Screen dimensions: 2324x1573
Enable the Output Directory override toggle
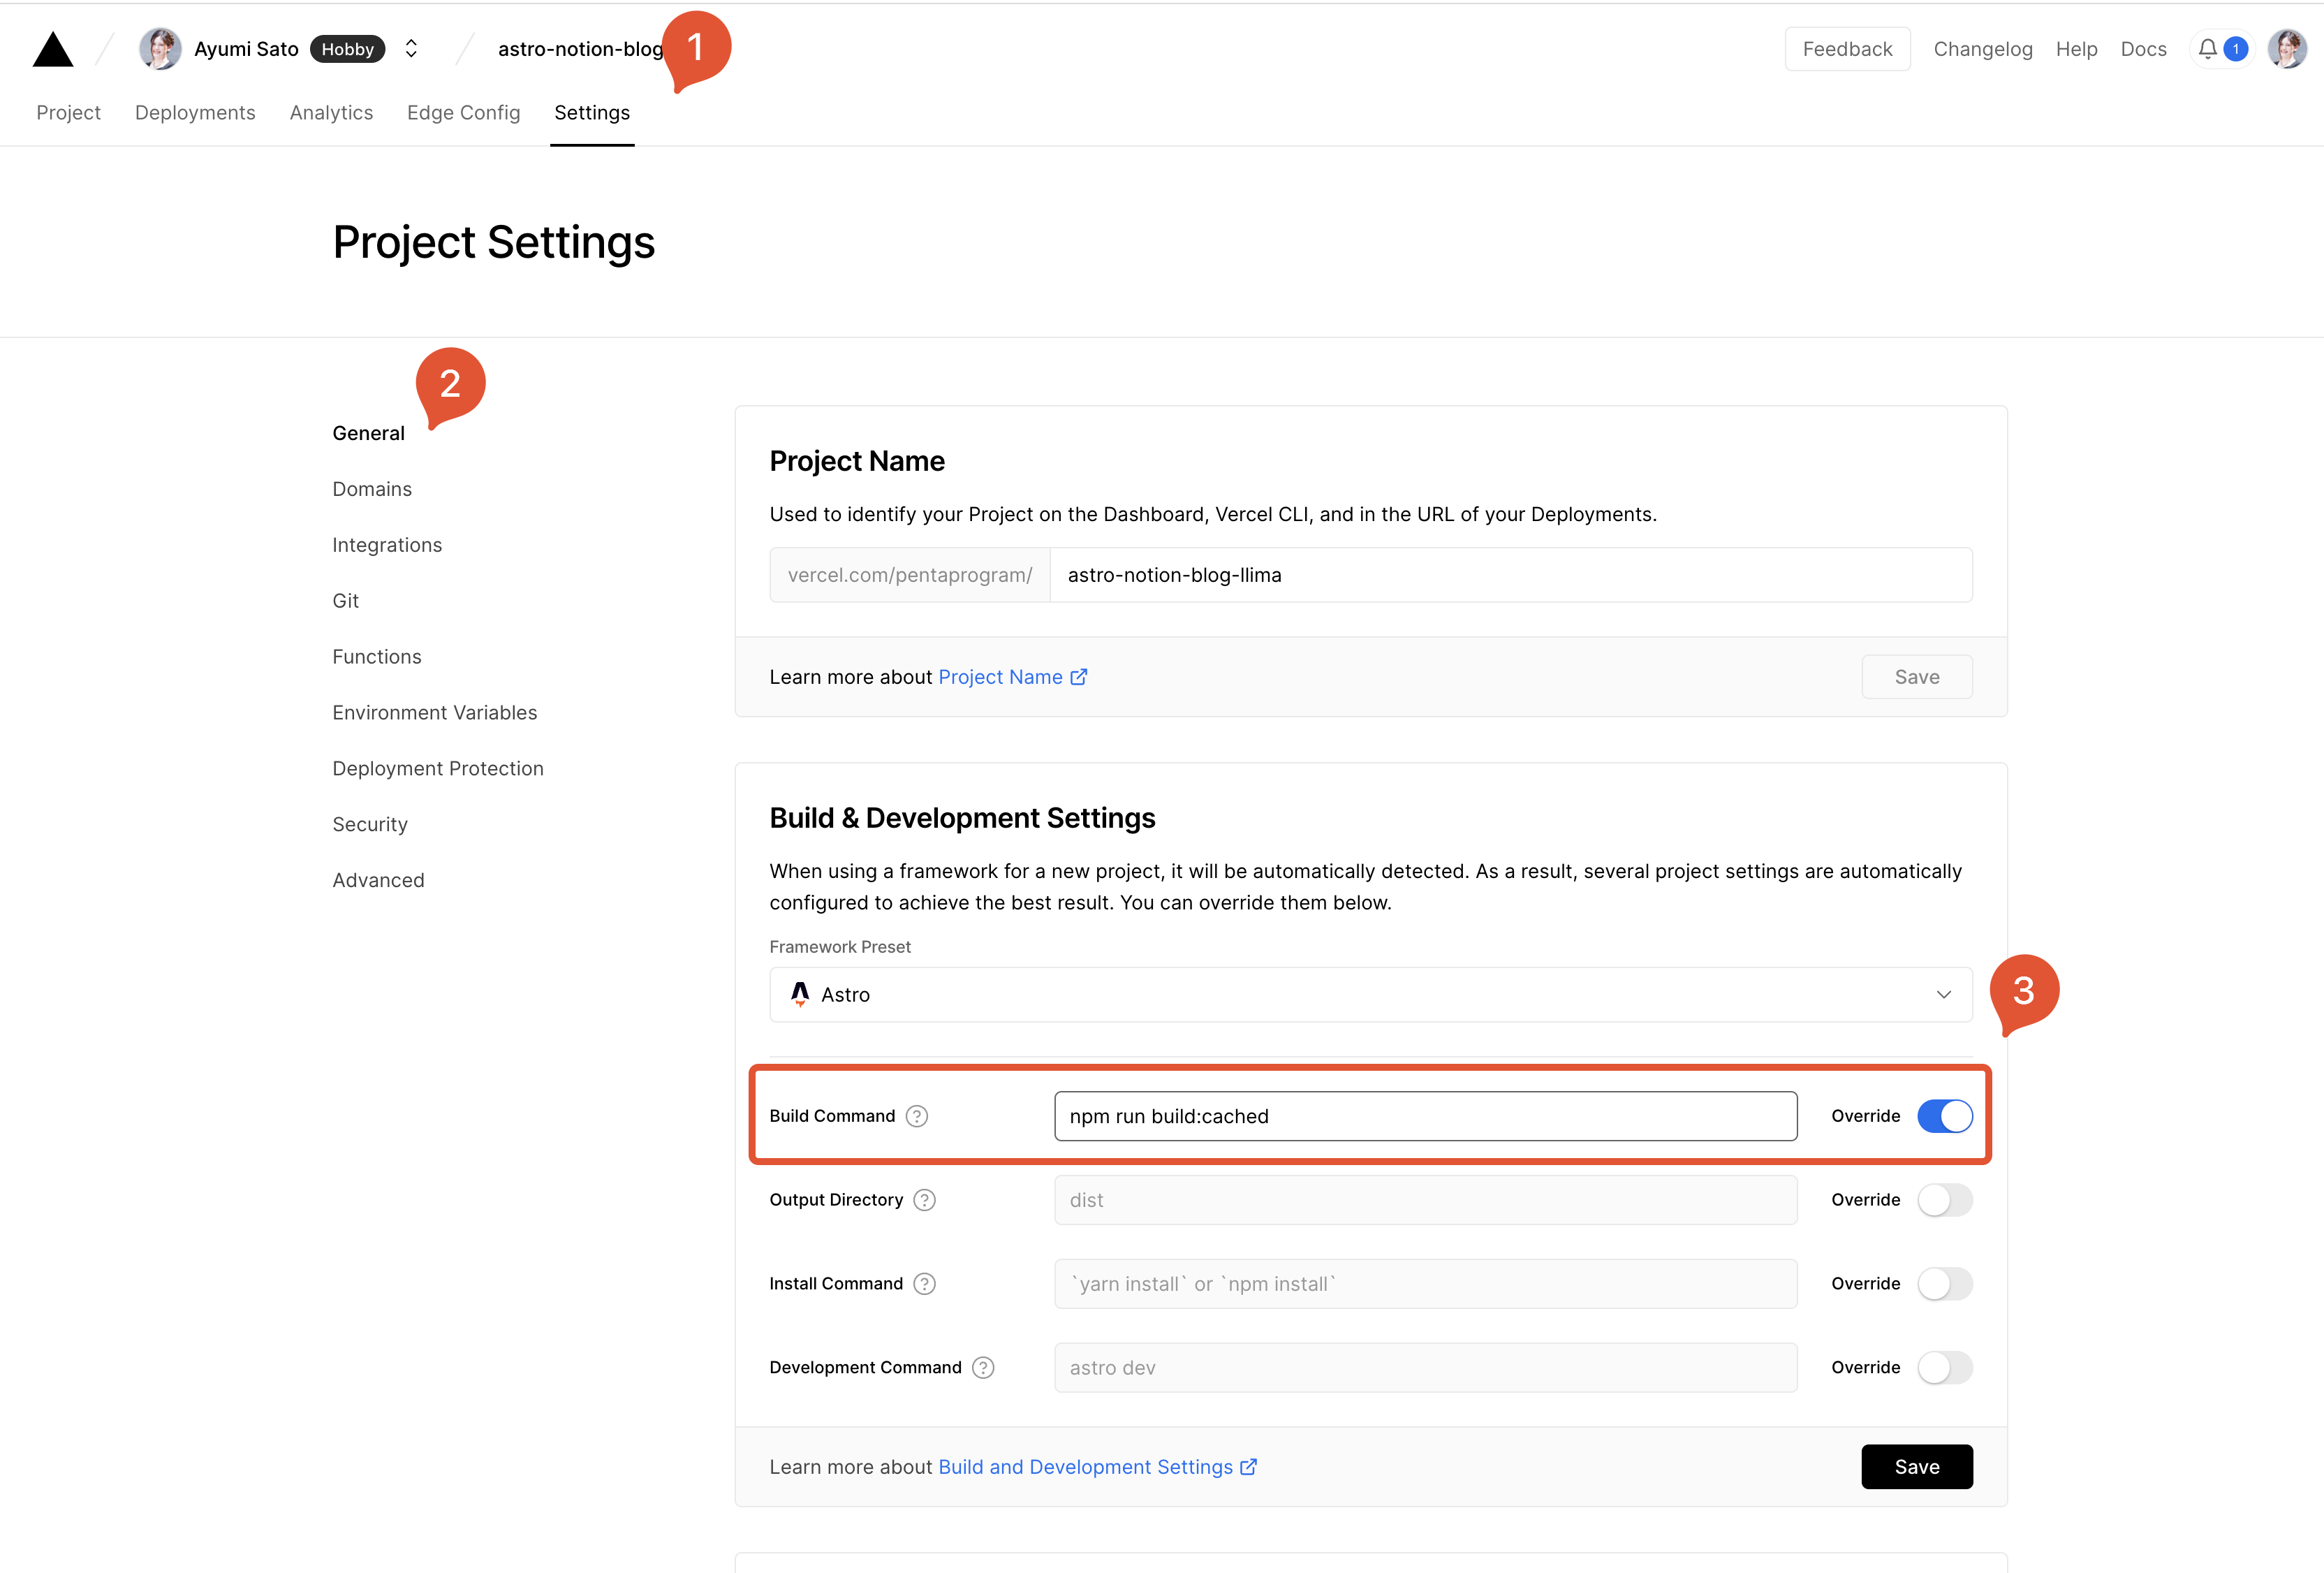[1944, 1200]
